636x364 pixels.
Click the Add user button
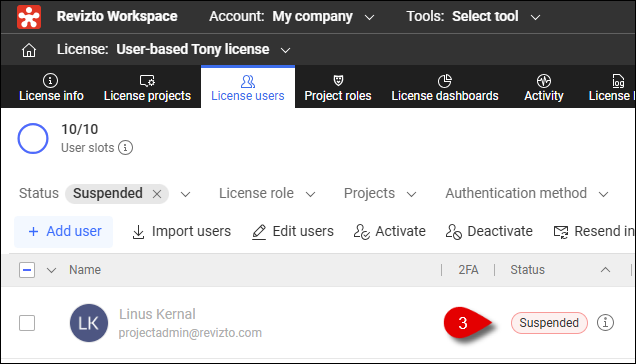click(64, 231)
